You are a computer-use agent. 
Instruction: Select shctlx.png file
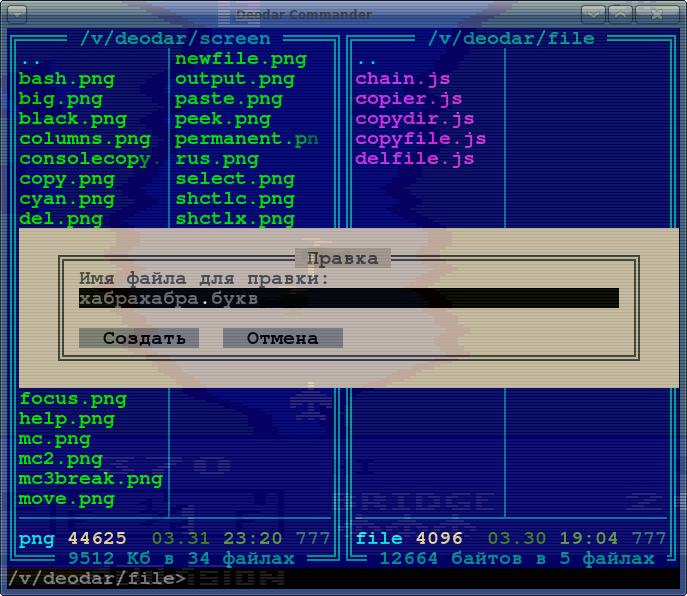tap(235, 219)
